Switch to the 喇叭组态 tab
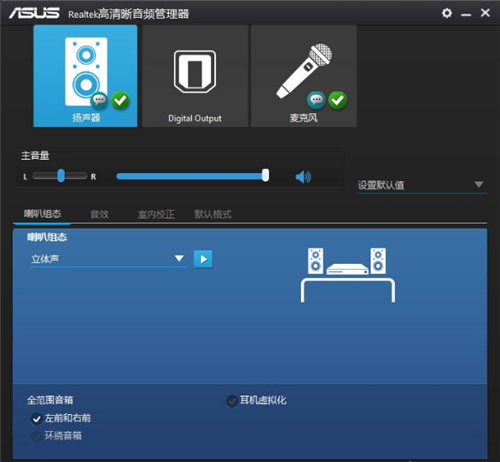The height and width of the screenshot is (462, 500). [42, 214]
